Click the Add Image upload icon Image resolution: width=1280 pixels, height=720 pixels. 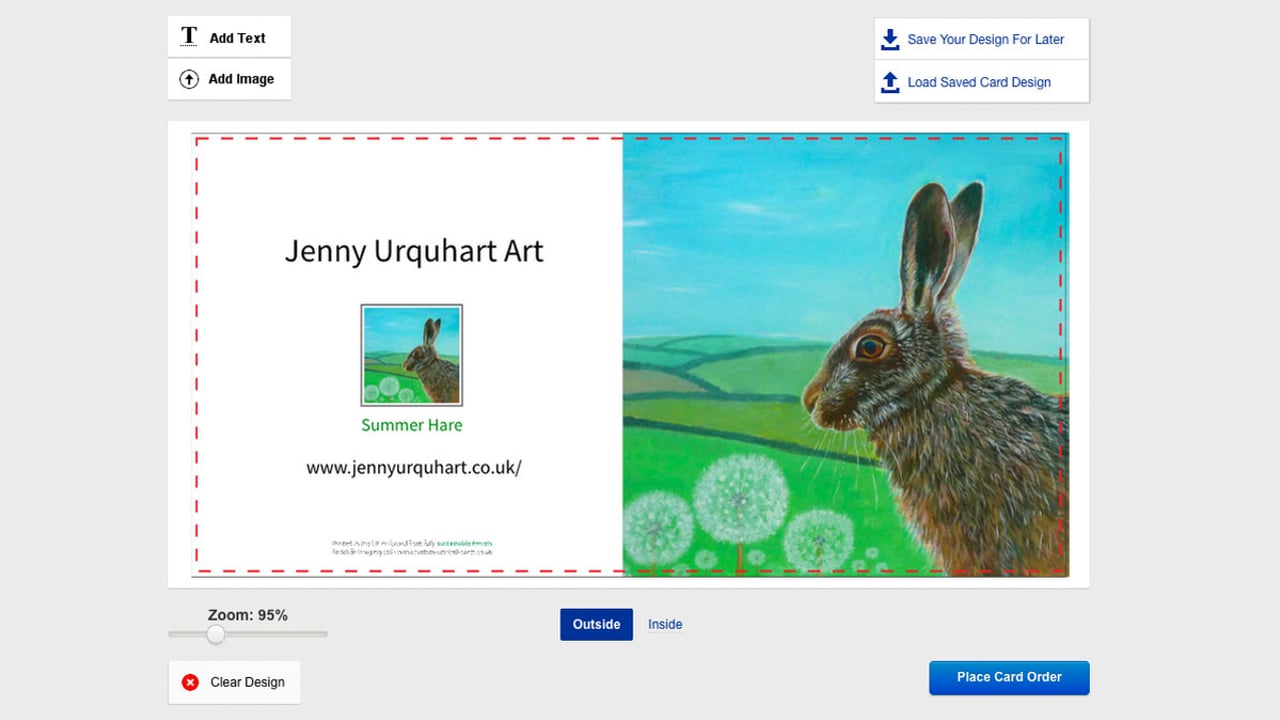[189, 79]
